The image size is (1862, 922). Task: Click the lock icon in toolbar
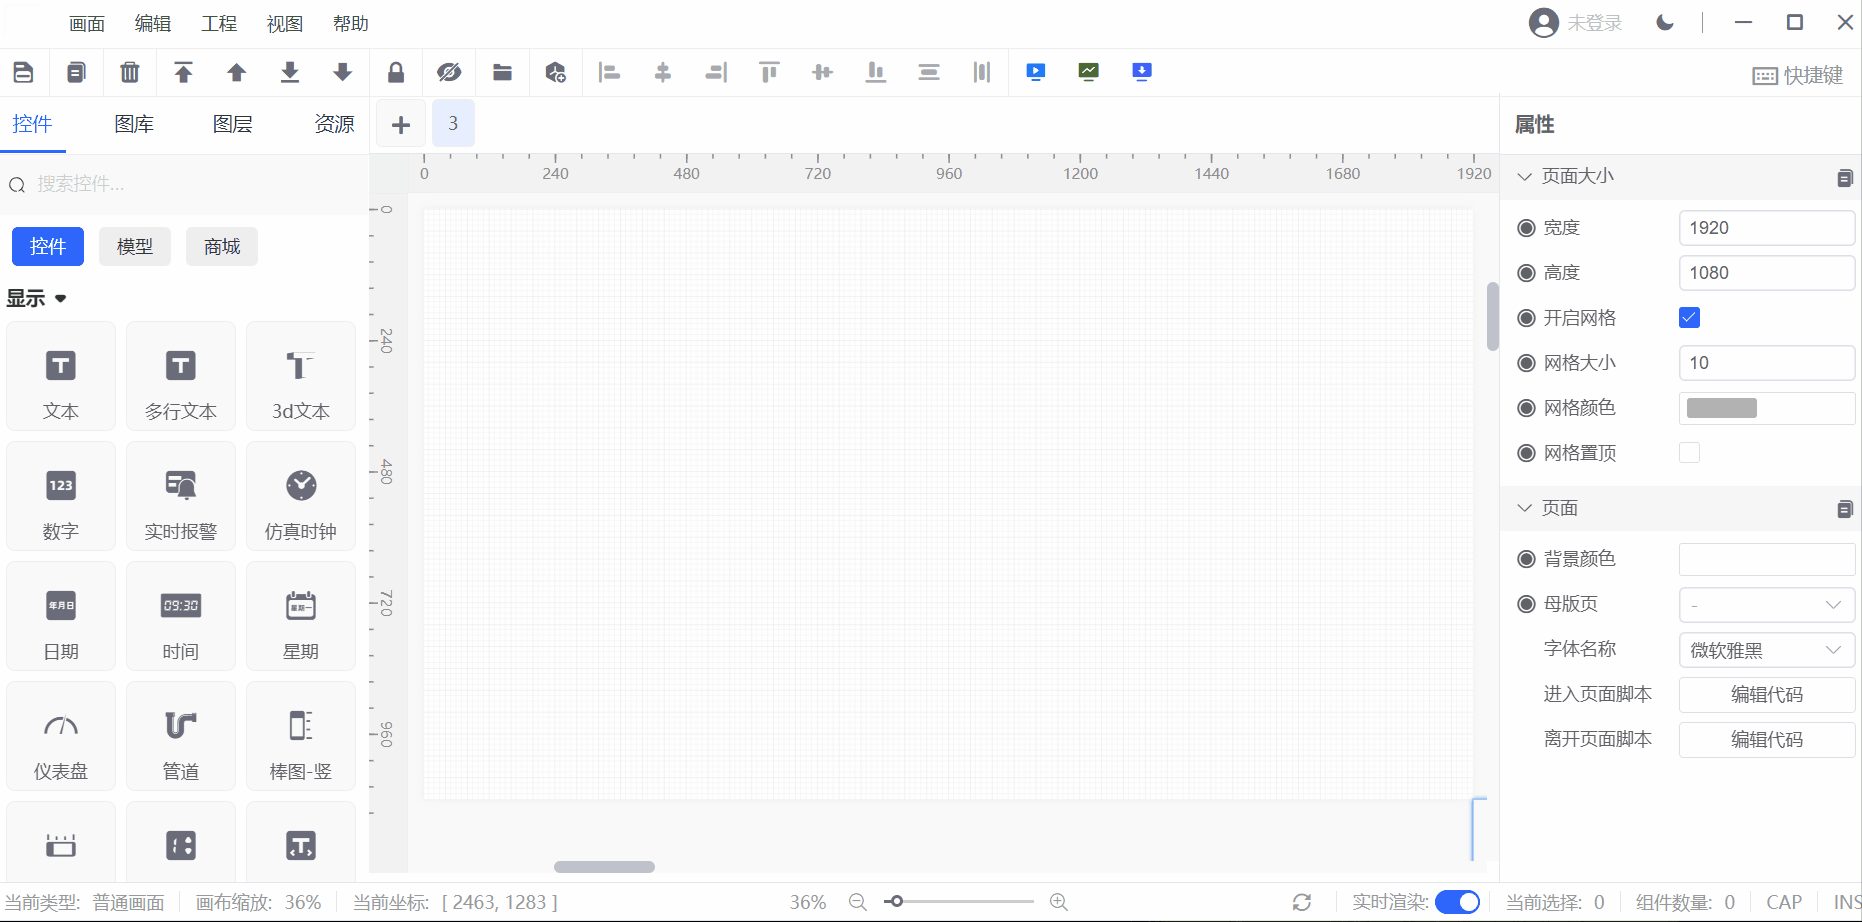[396, 72]
